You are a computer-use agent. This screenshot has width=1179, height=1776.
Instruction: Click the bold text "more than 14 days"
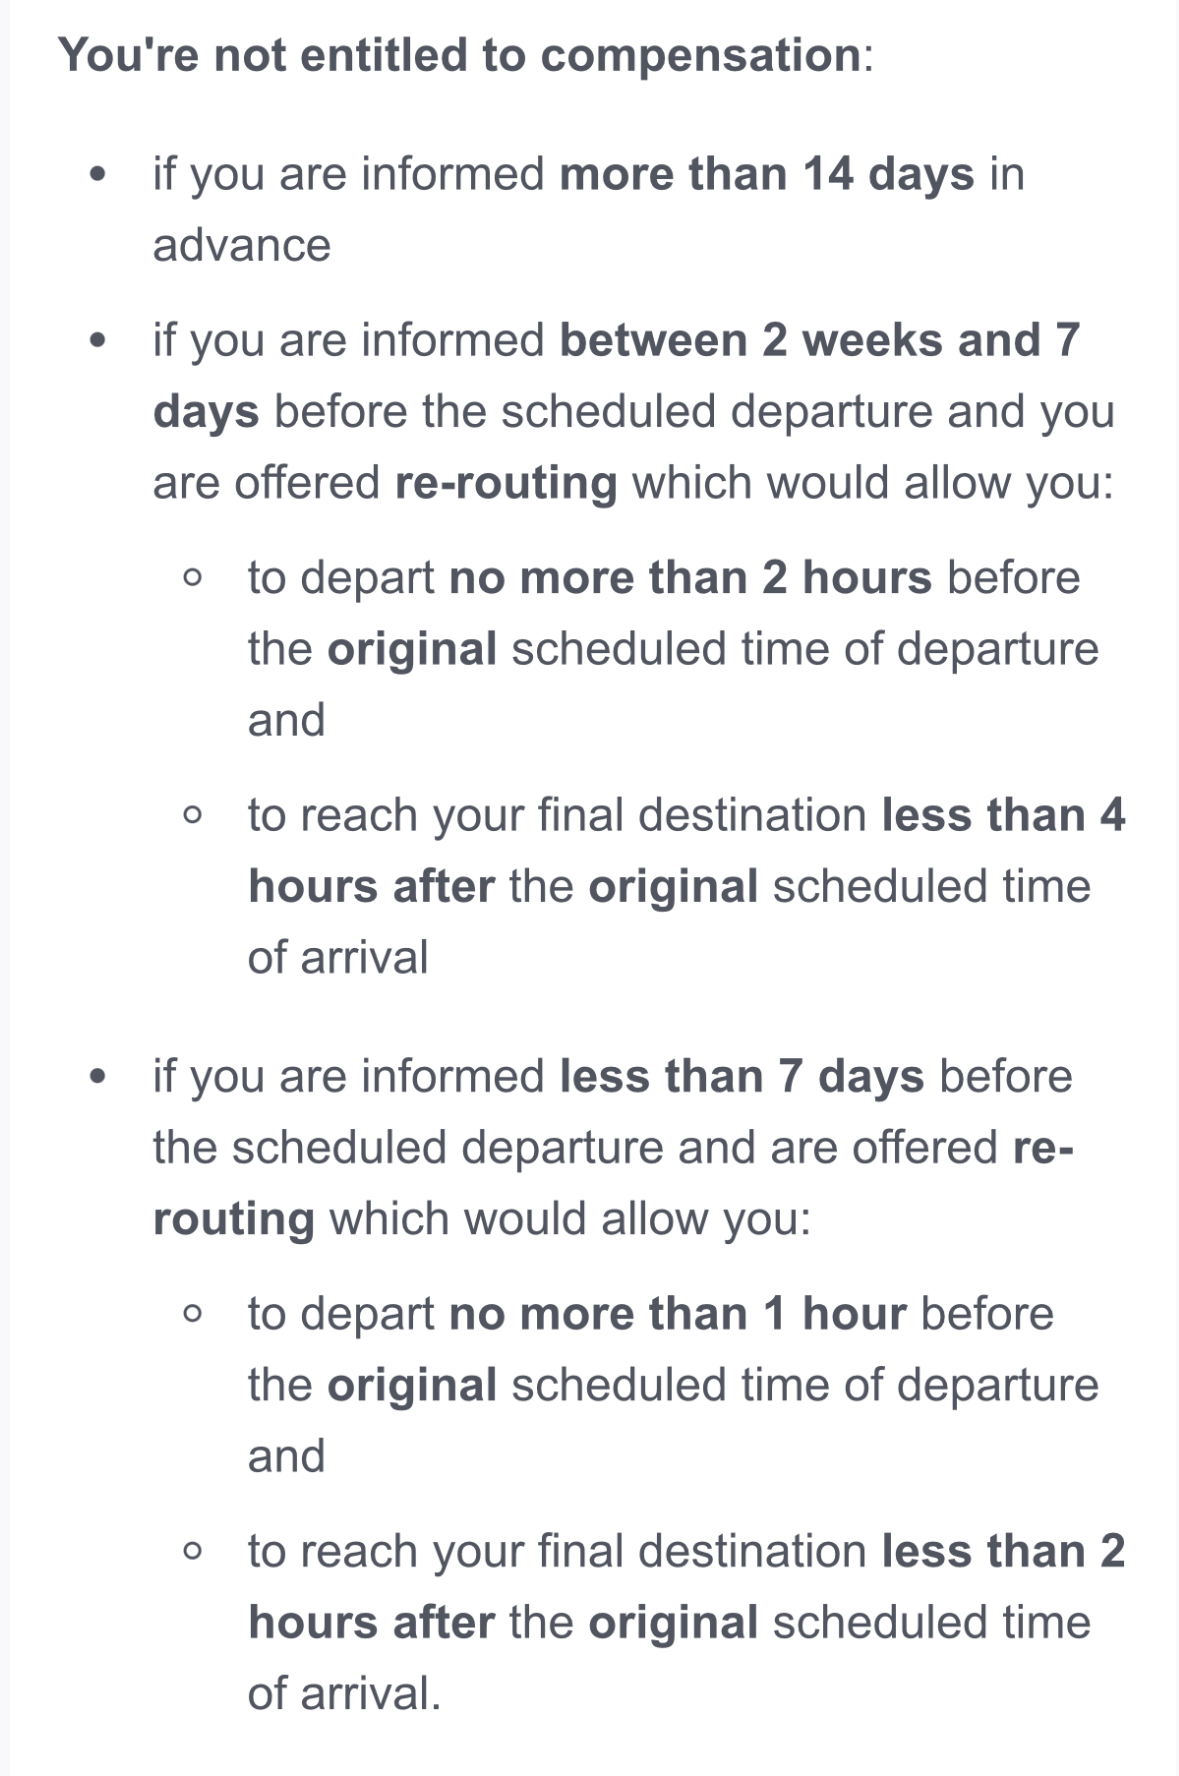pos(766,174)
